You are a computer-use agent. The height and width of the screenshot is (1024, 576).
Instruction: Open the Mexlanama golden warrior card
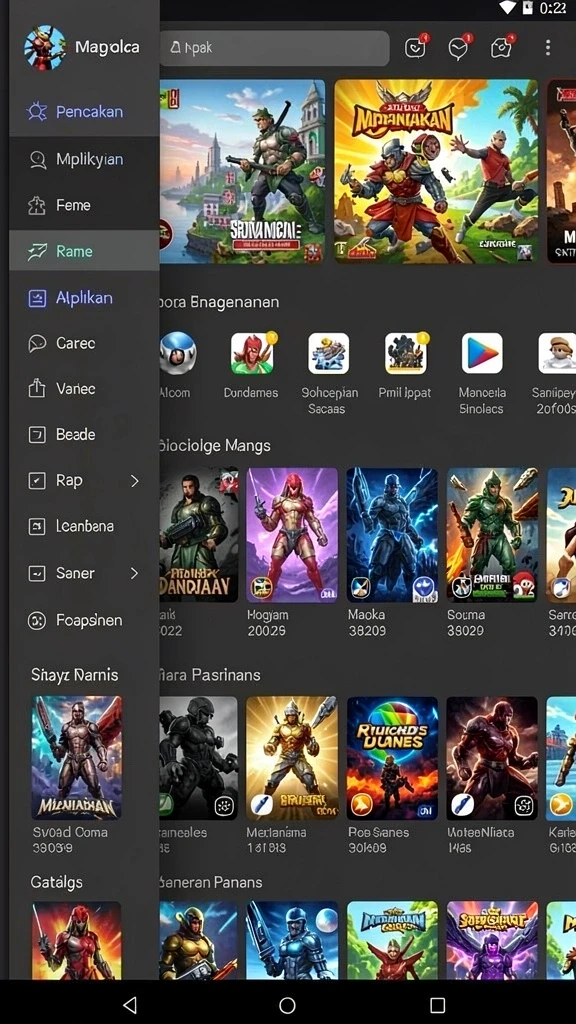pyautogui.click(x=292, y=758)
